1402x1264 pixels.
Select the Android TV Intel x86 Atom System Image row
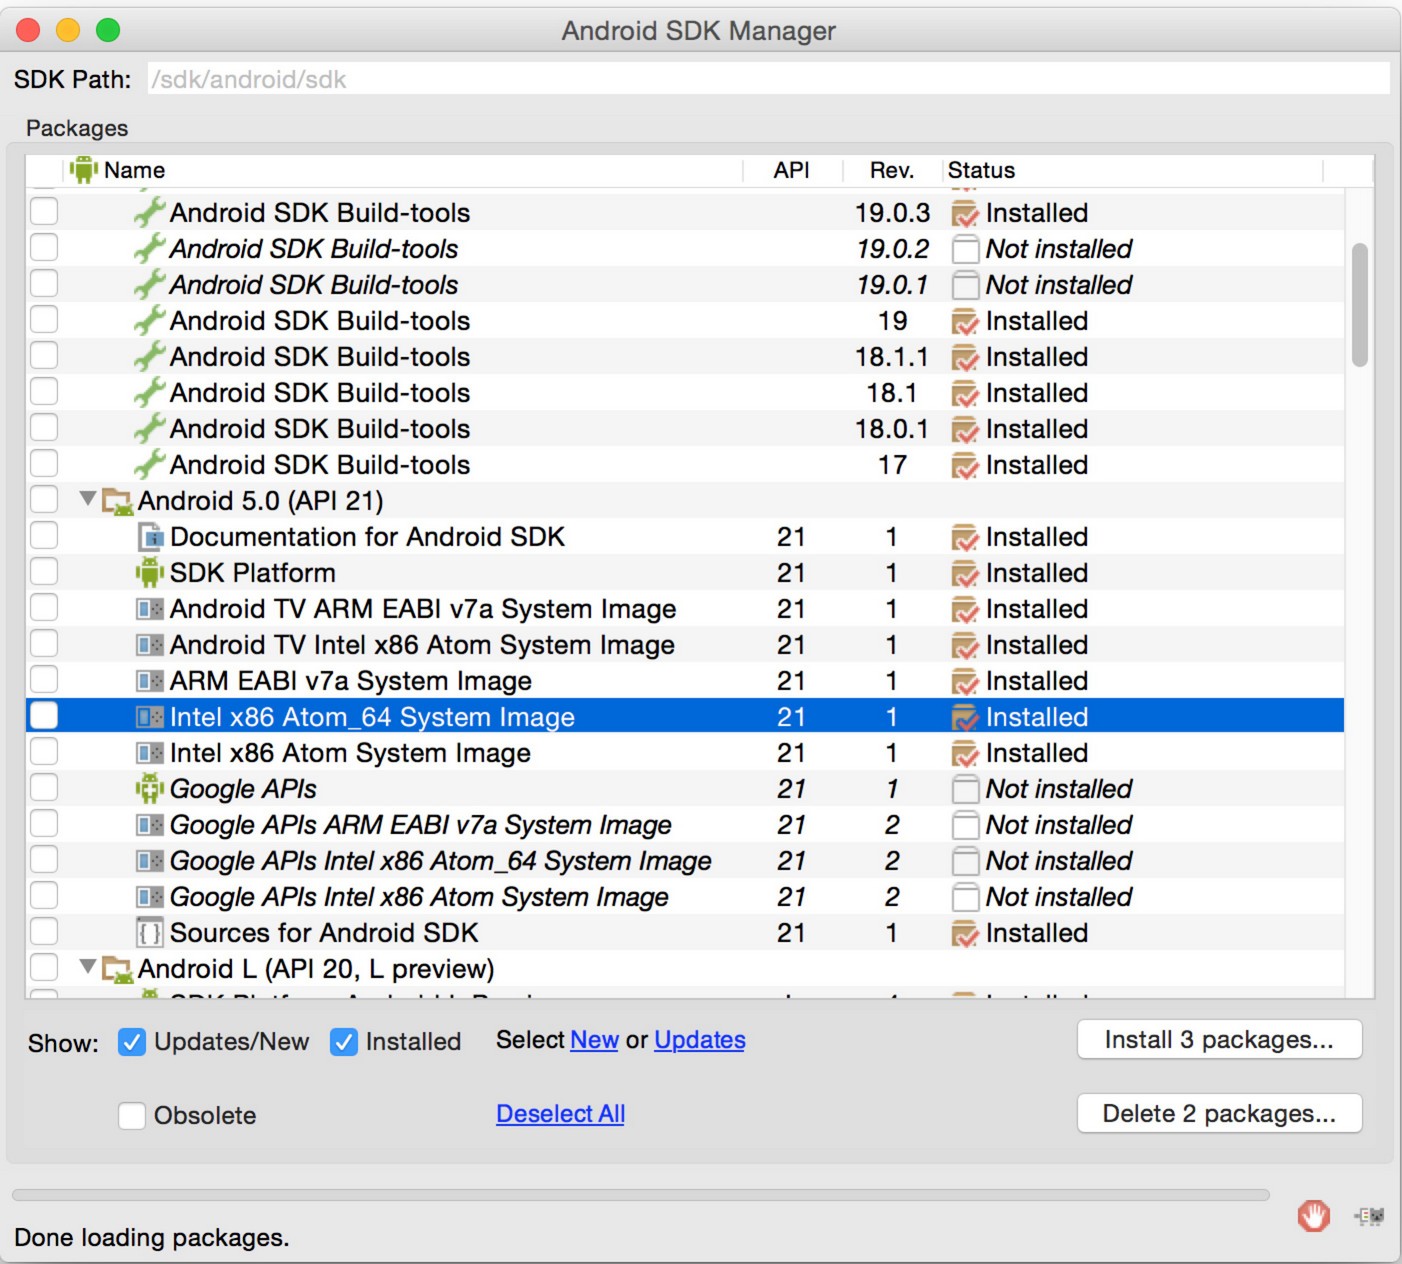(x=684, y=645)
